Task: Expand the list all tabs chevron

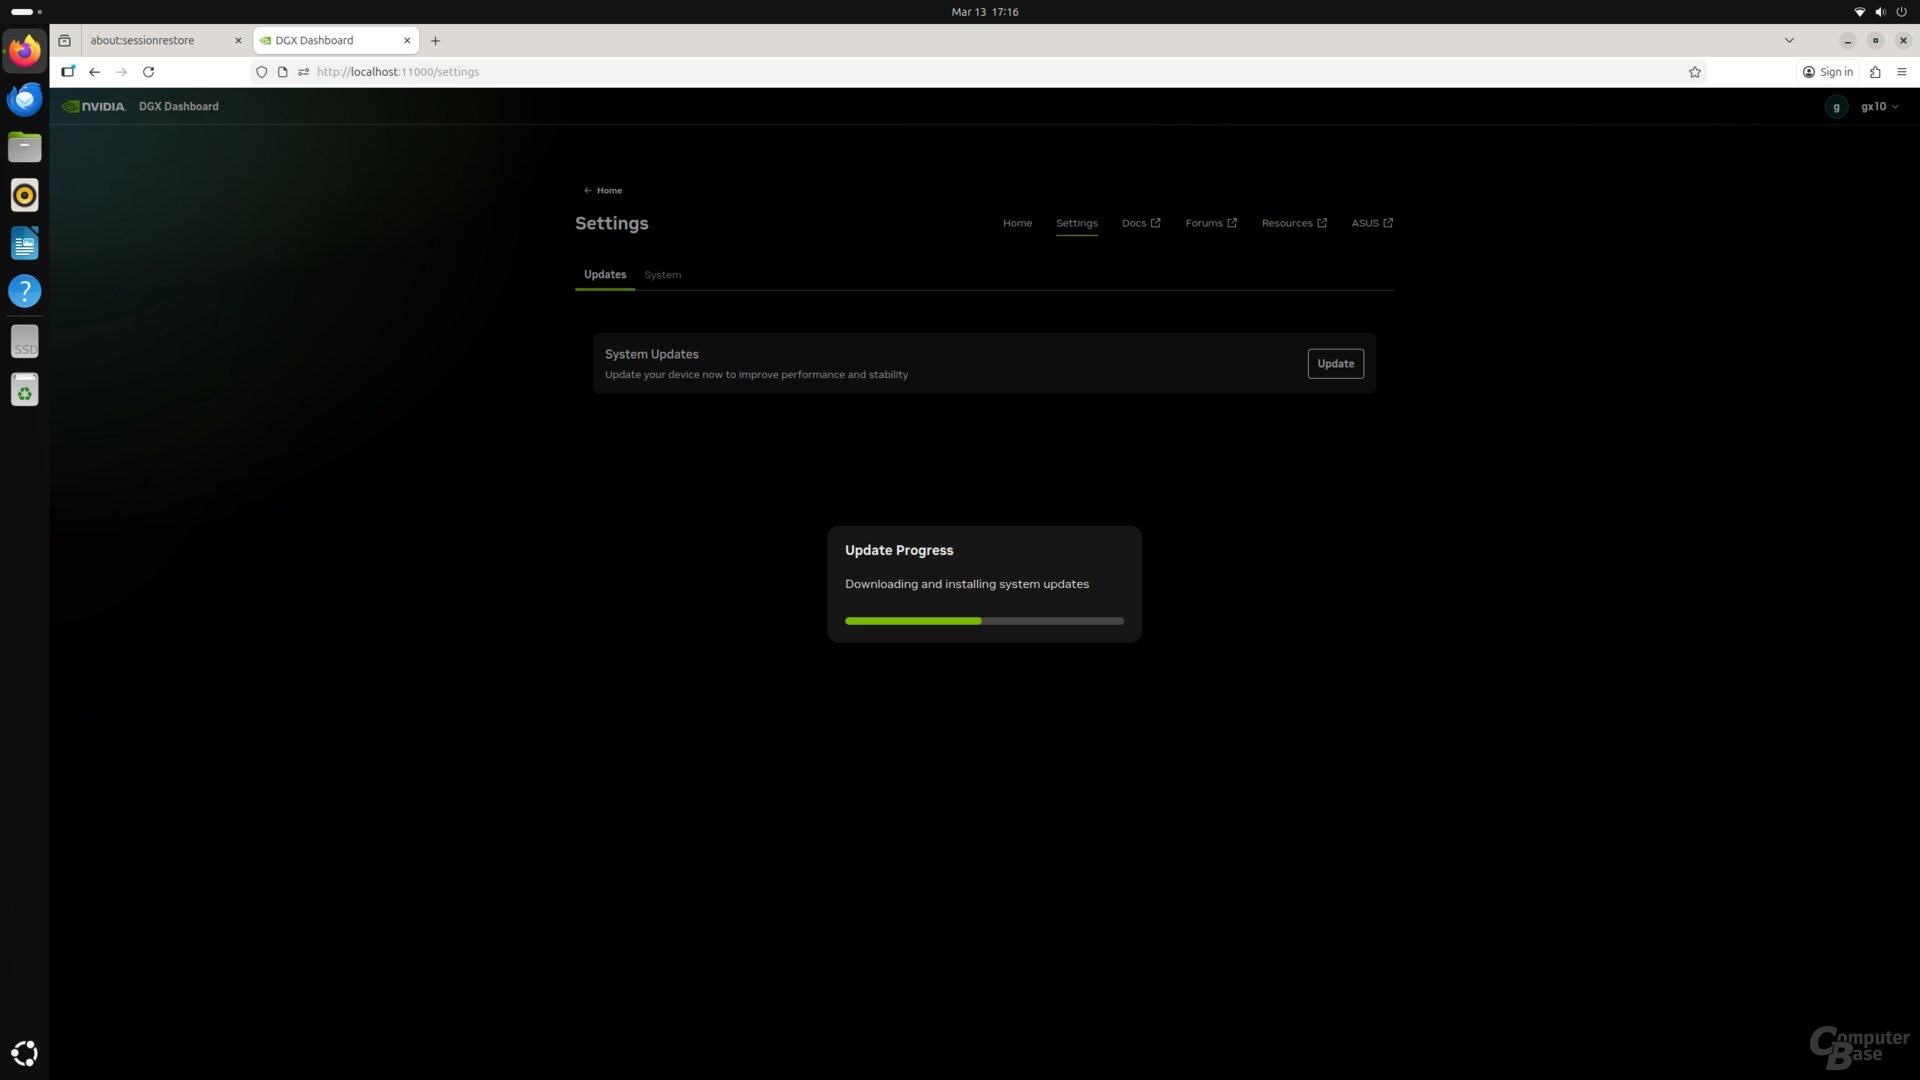Action: (x=1788, y=41)
